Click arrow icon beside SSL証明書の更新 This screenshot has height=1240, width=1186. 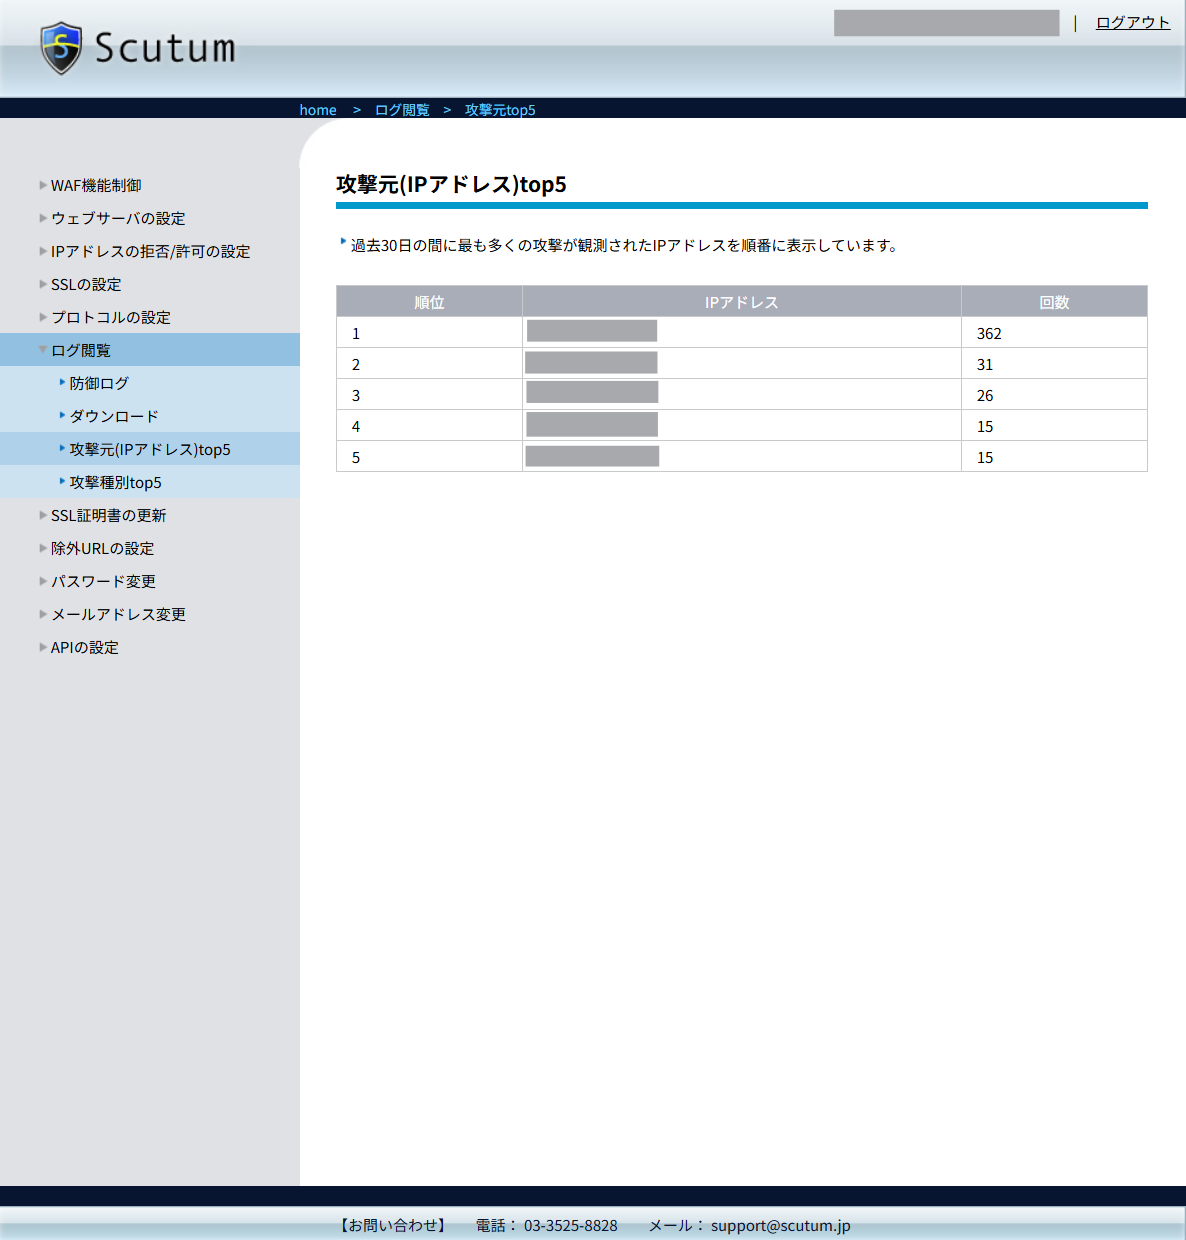click(43, 515)
